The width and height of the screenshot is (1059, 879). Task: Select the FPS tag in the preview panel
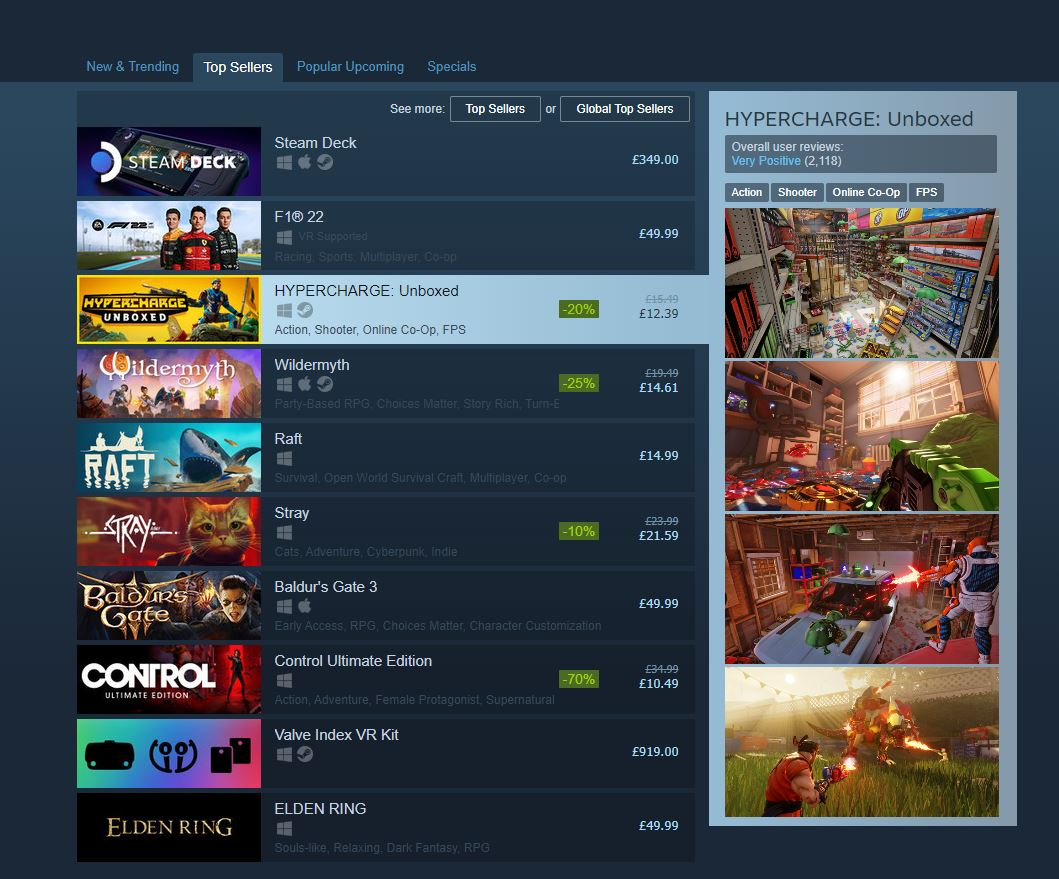[x=926, y=193]
